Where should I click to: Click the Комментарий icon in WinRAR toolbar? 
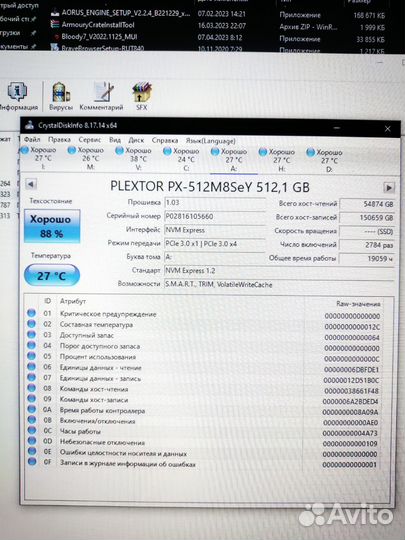pyautogui.click(x=102, y=96)
